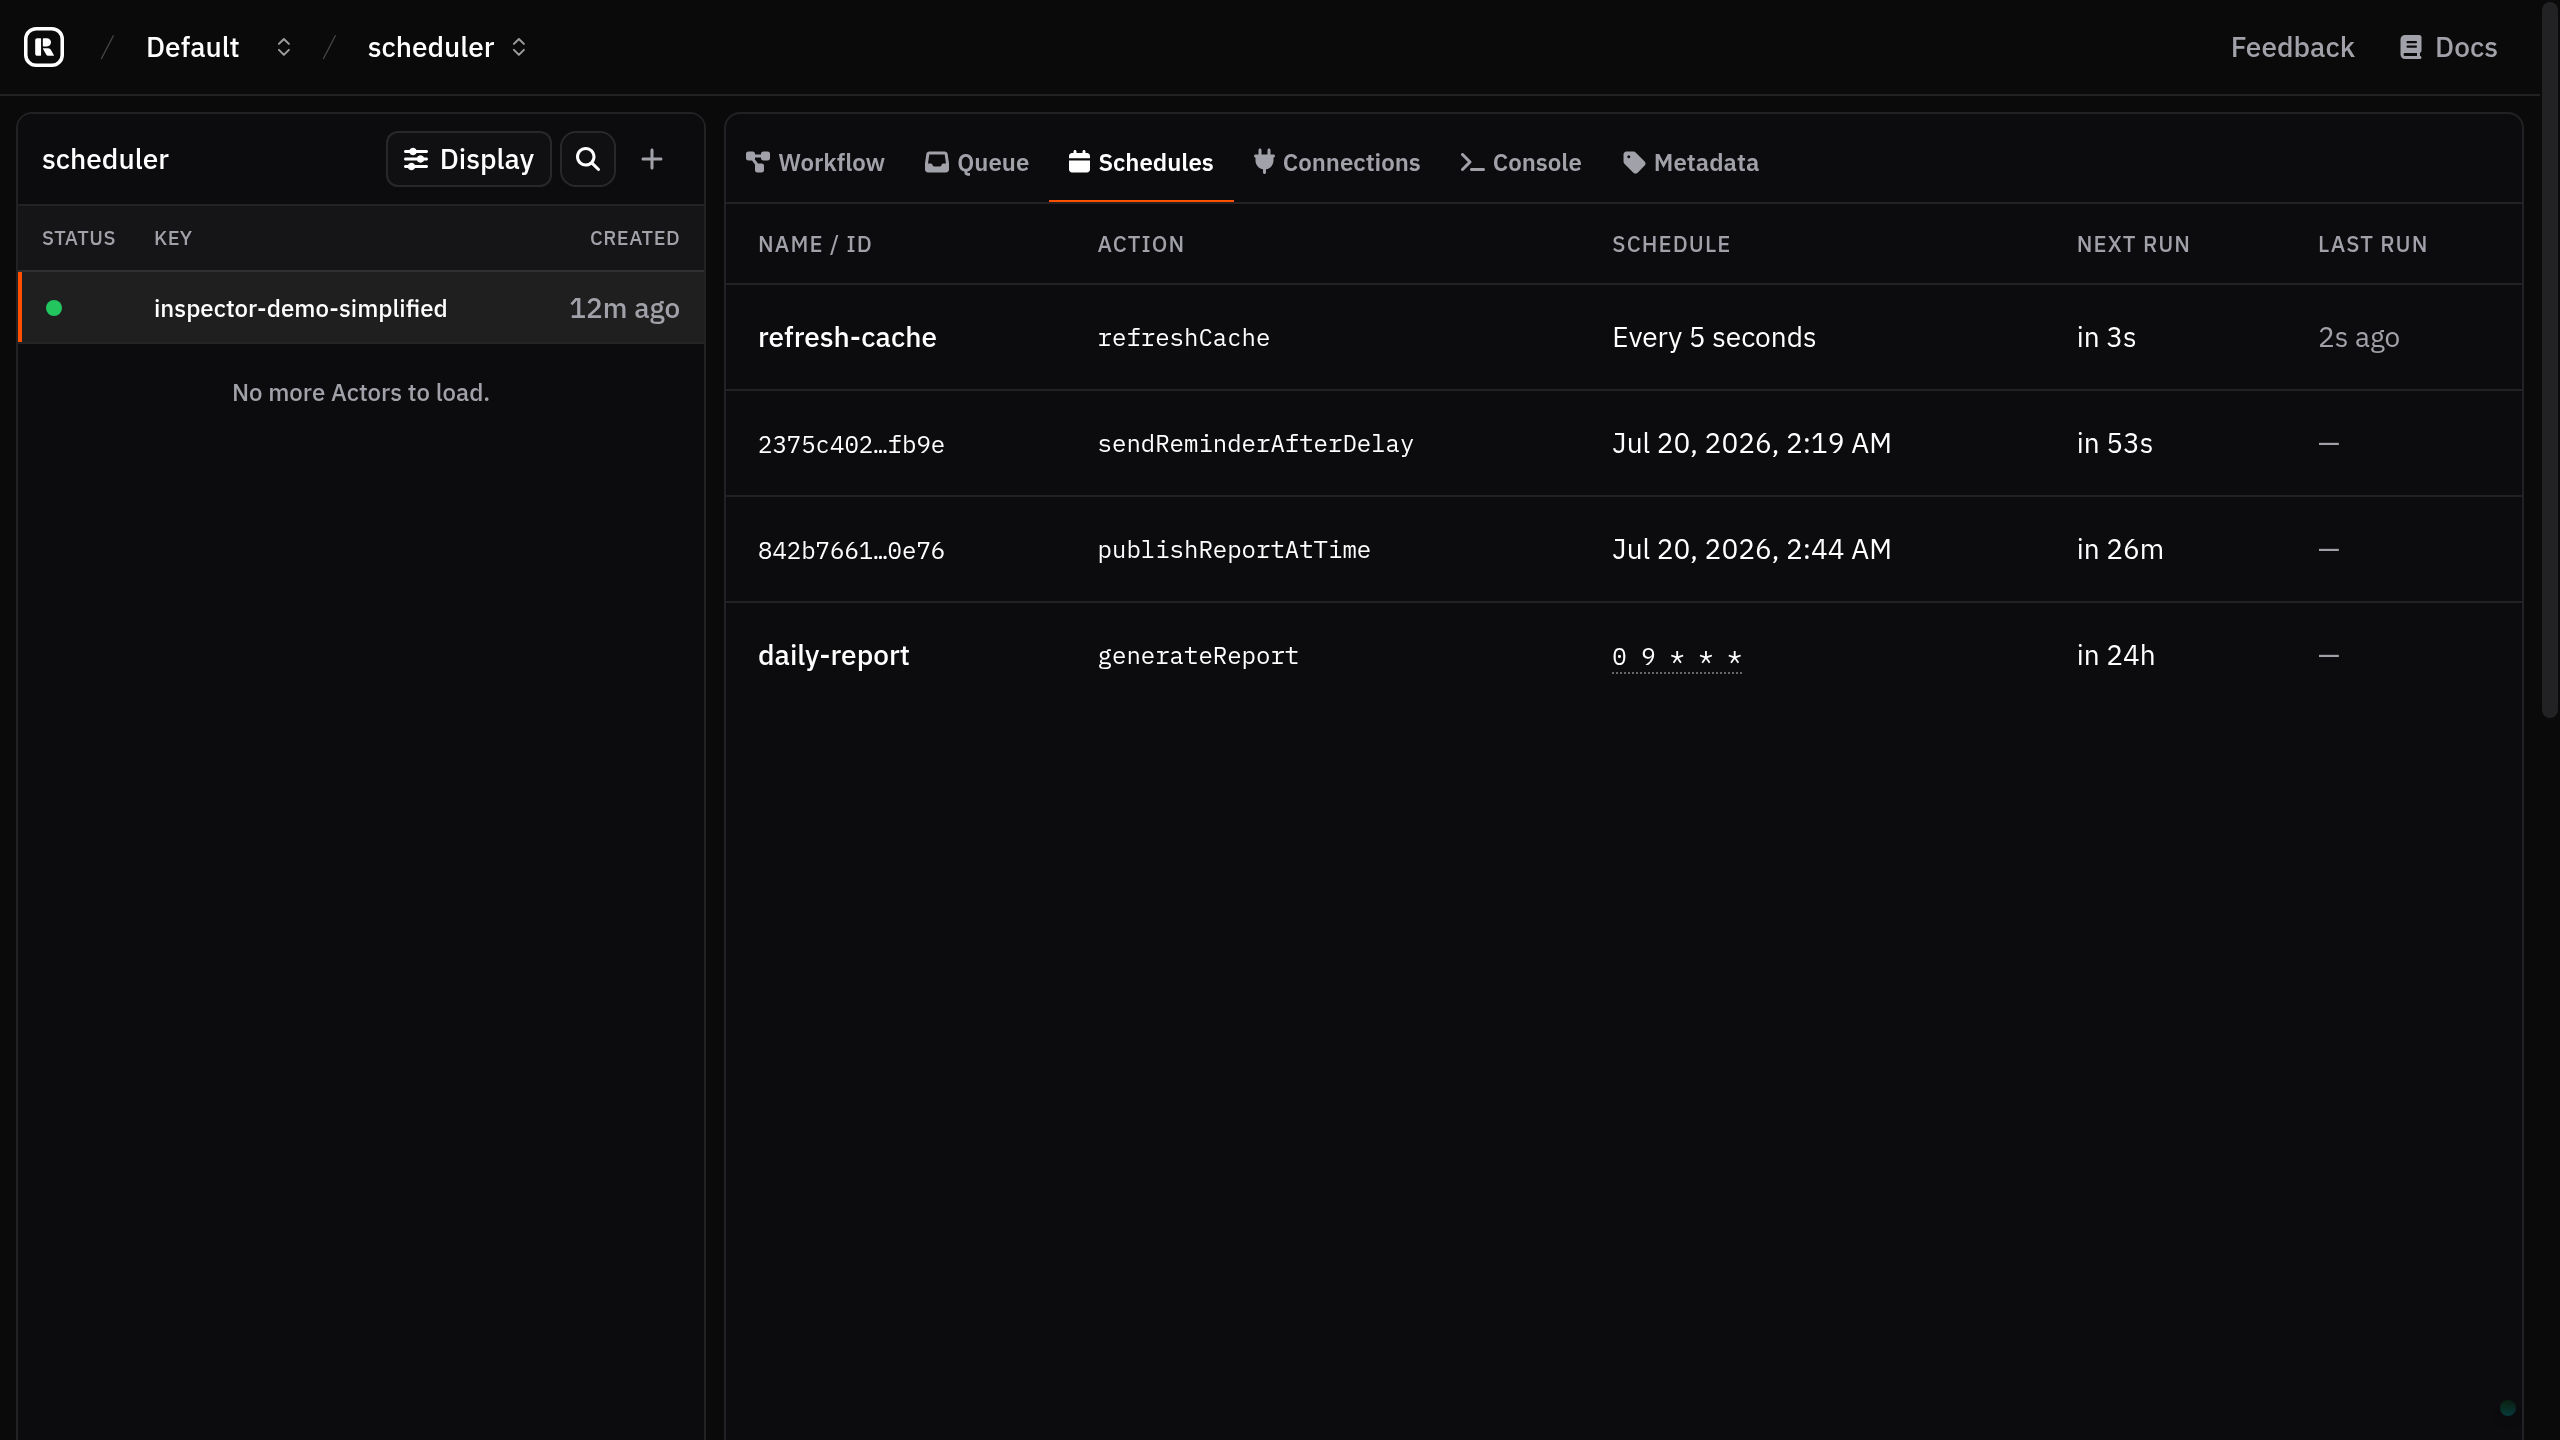Click the 'in 3s' next run value

click(x=2106, y=338)
